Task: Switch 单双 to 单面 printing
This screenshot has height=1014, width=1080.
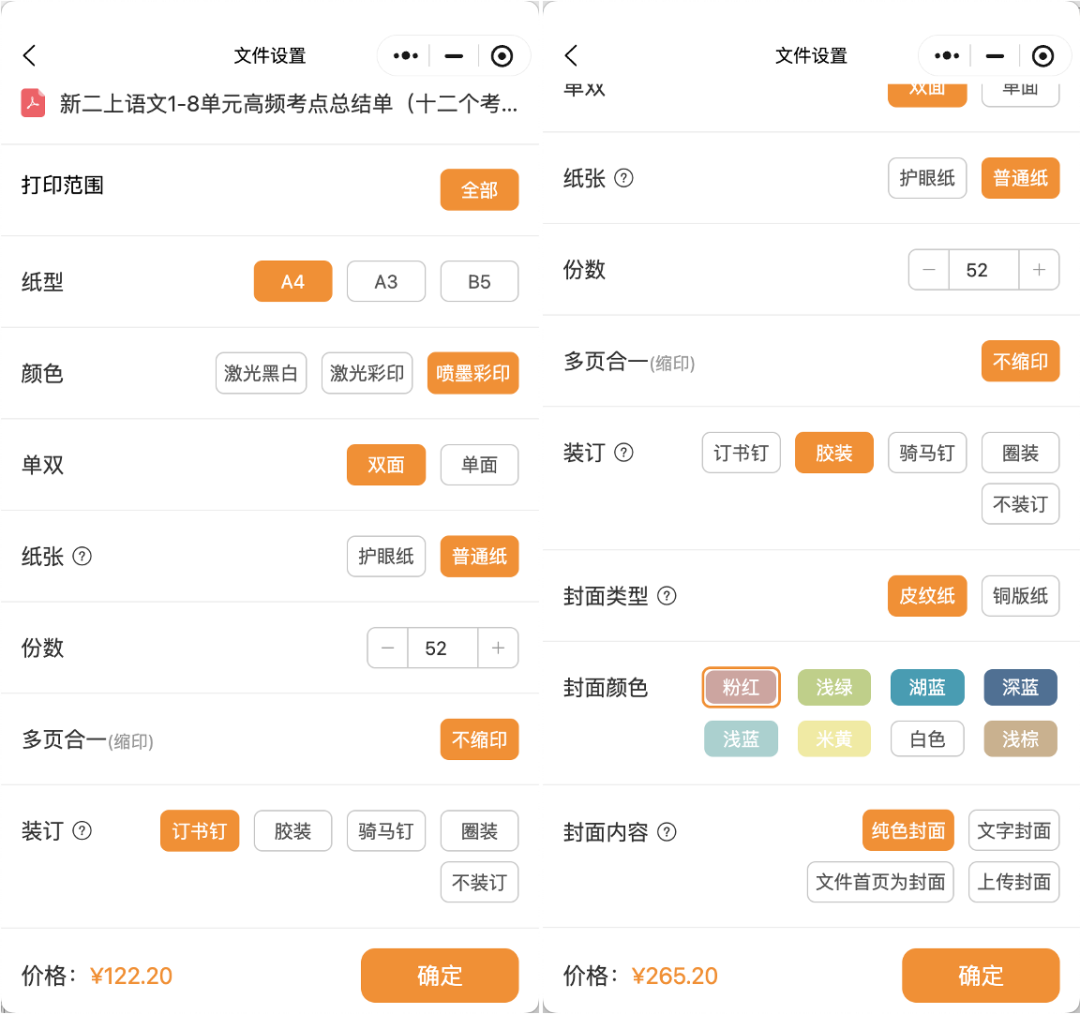Action: point(479,464)
